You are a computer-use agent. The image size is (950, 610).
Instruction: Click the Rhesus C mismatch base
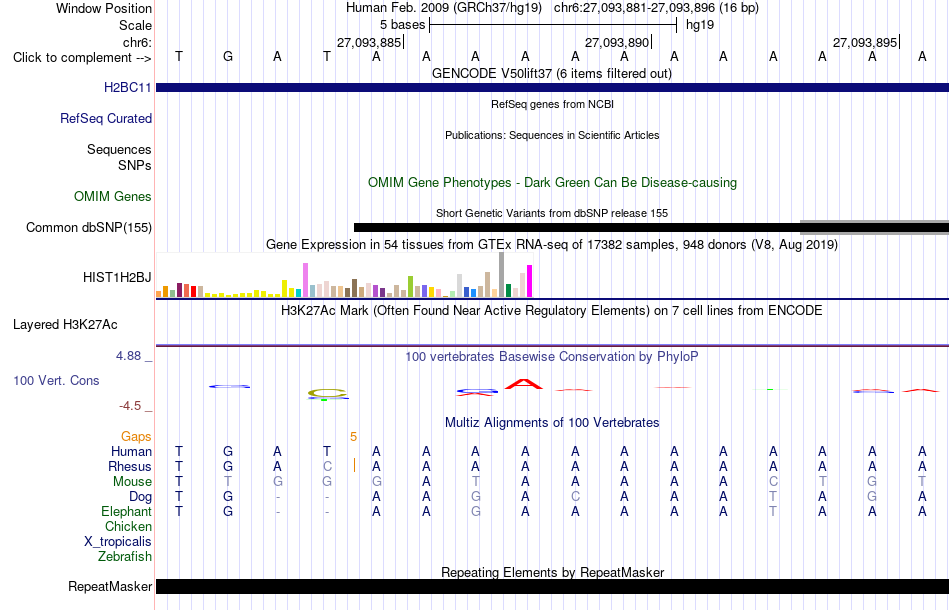tap(327, 466)
